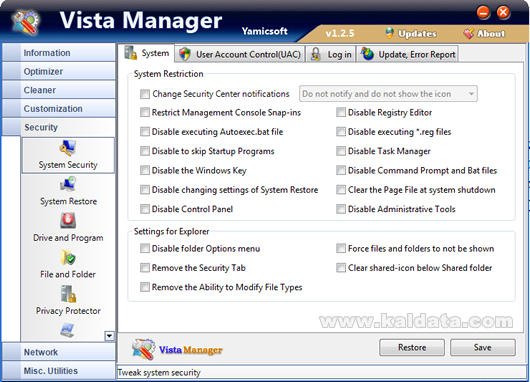Click the Yamicsoft label
The height and width of the screenshot is (382, 530).
(264, 31)
